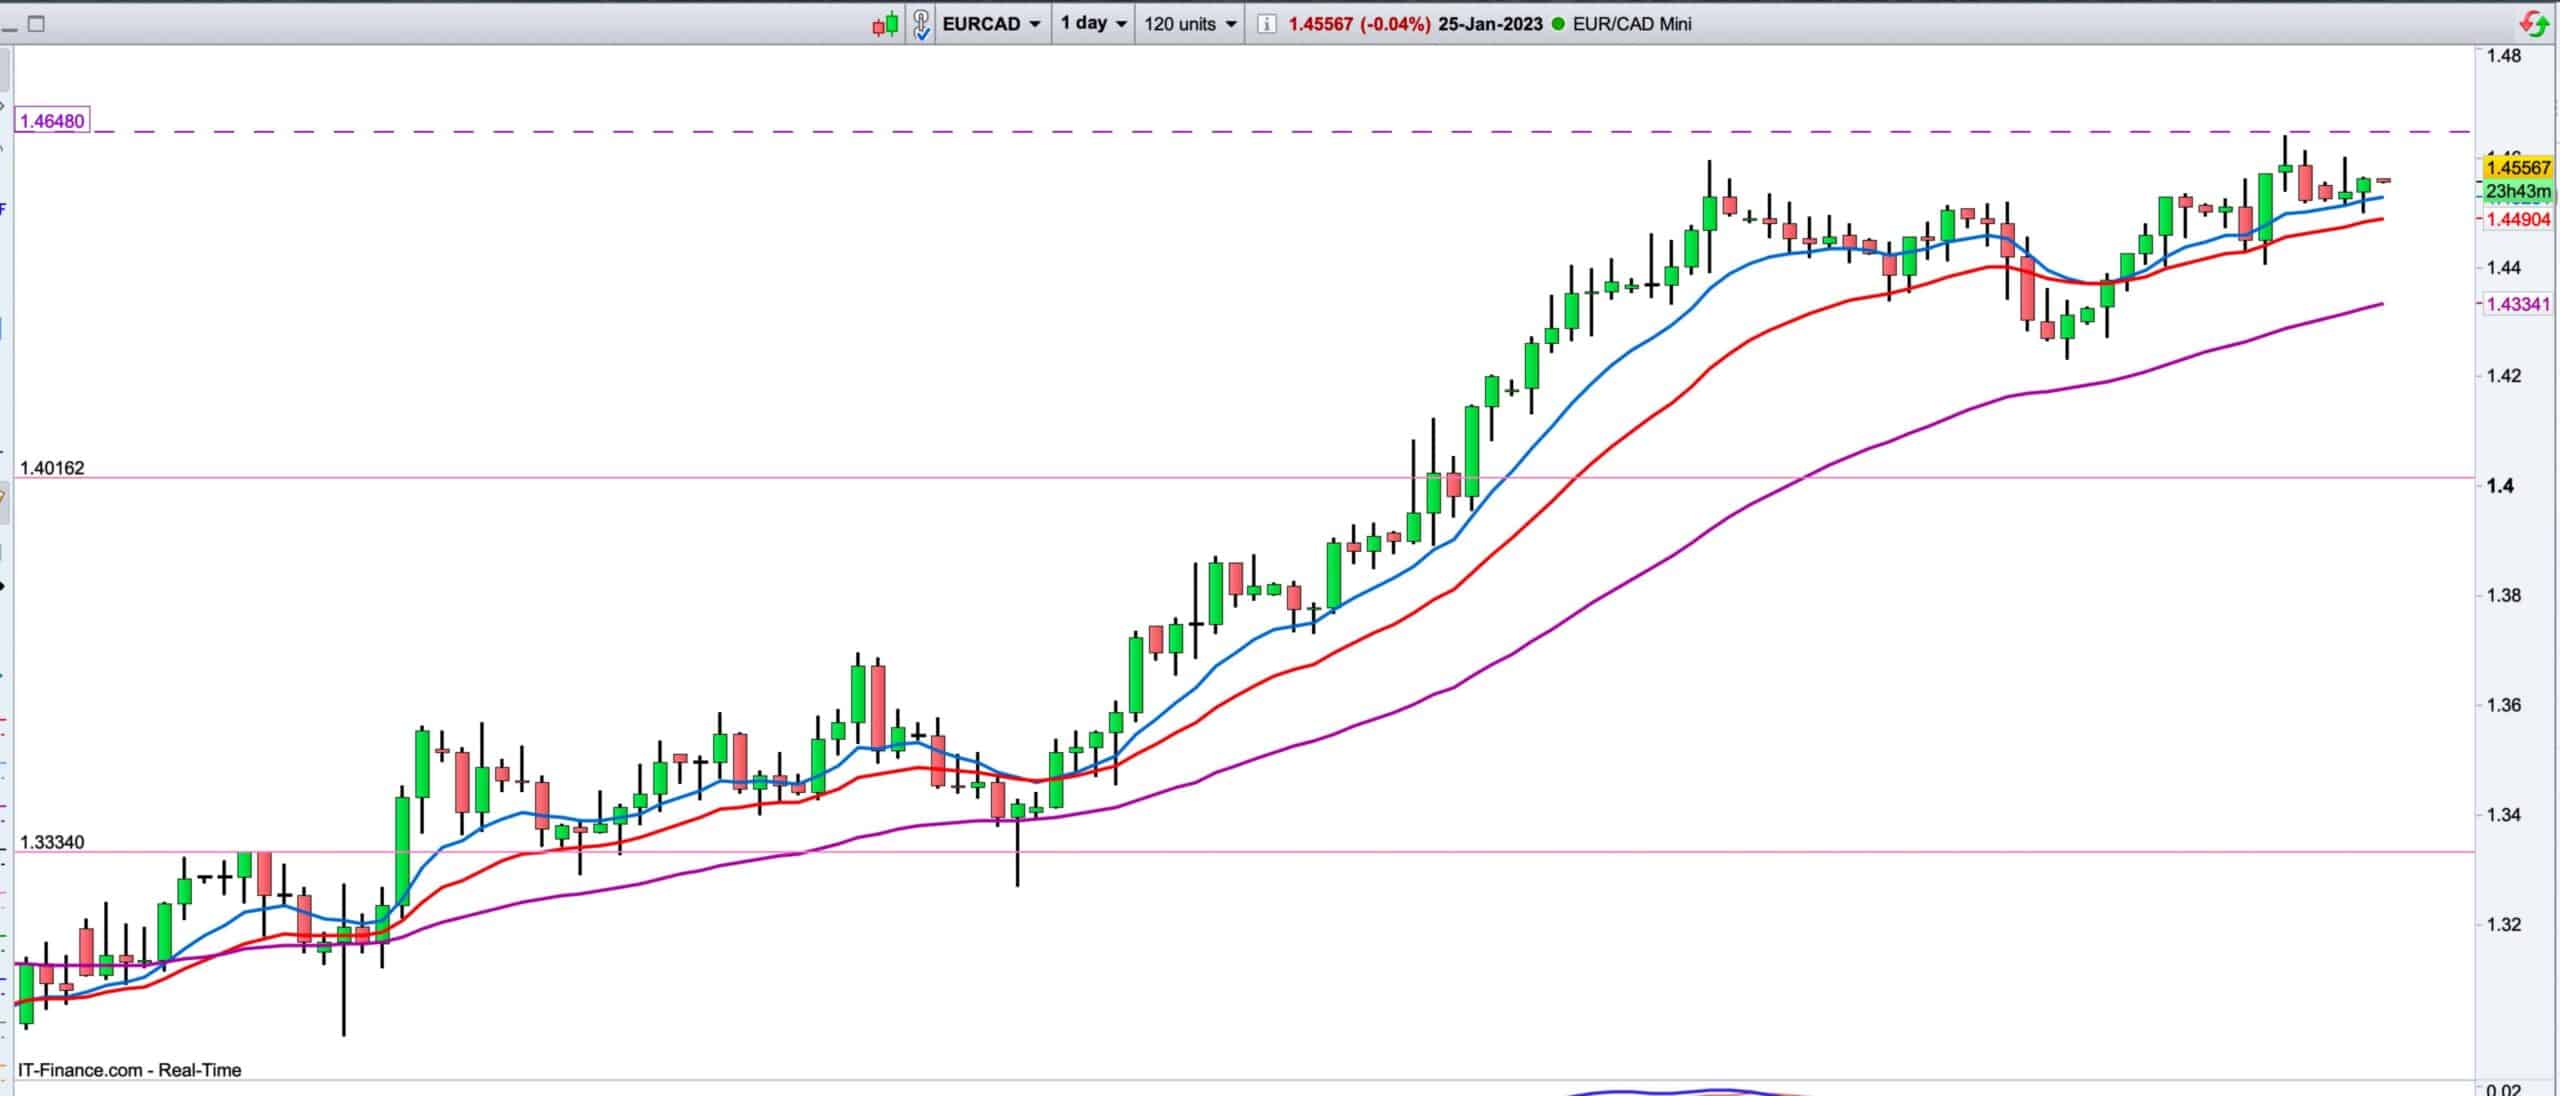This screenshot has width=2560, height=1096.
Task: Open the candlestick chart style selector
Action: coord(885,24)
